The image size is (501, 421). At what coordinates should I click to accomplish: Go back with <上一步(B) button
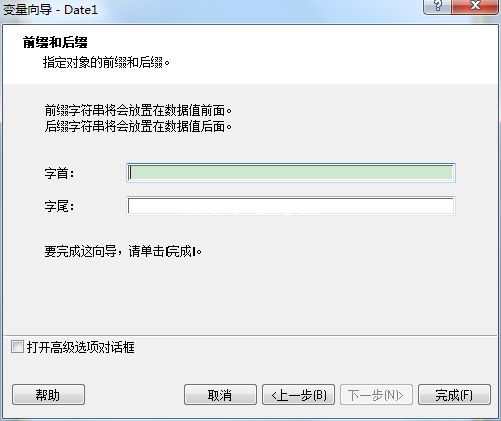[x=298, y=395]
